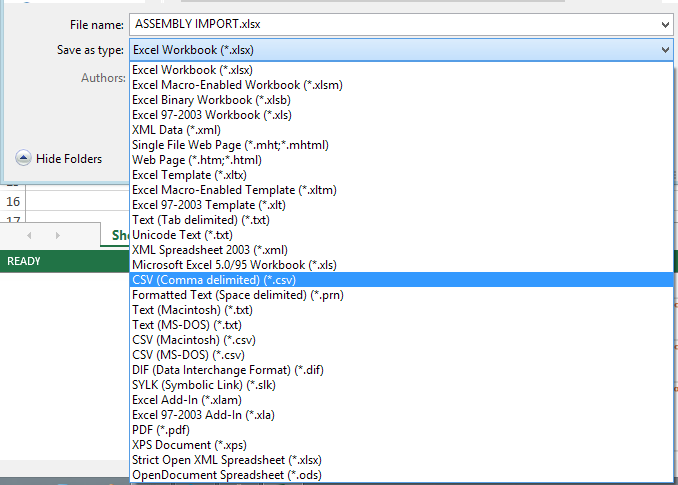Select XML Data (*.xml) format
Screen dimensions: 678x485
tap(176, 130)
